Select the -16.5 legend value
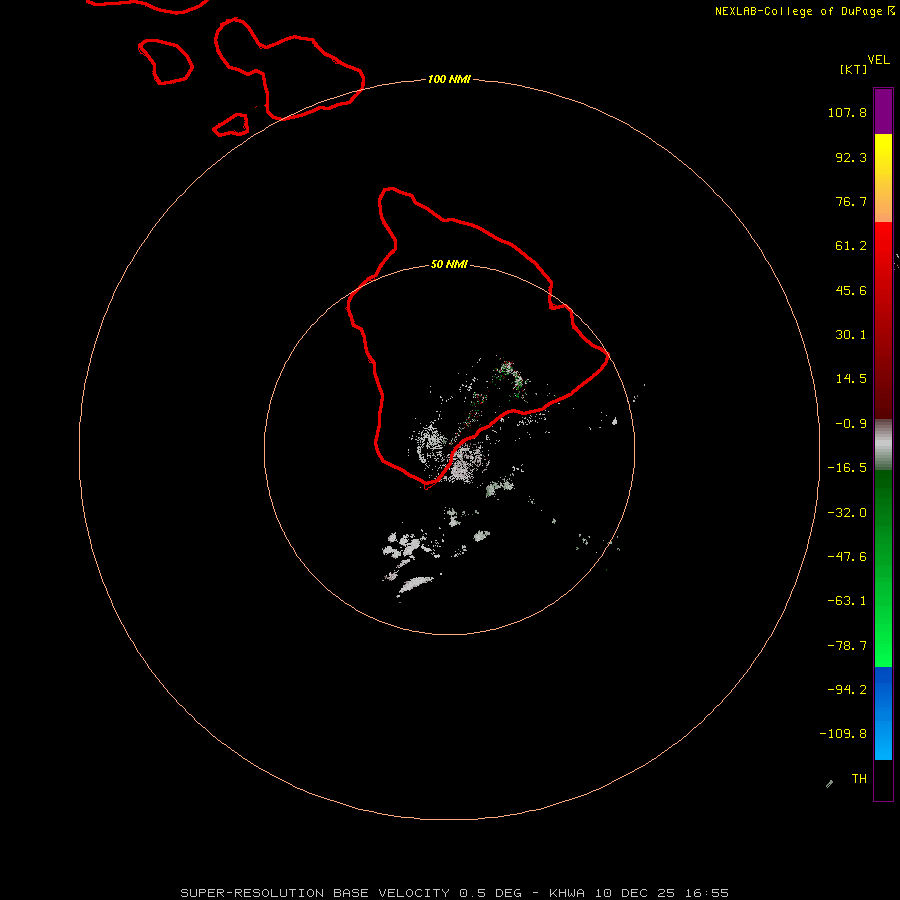This screenshot has height=900, width=900. click(x=847, y=468)
